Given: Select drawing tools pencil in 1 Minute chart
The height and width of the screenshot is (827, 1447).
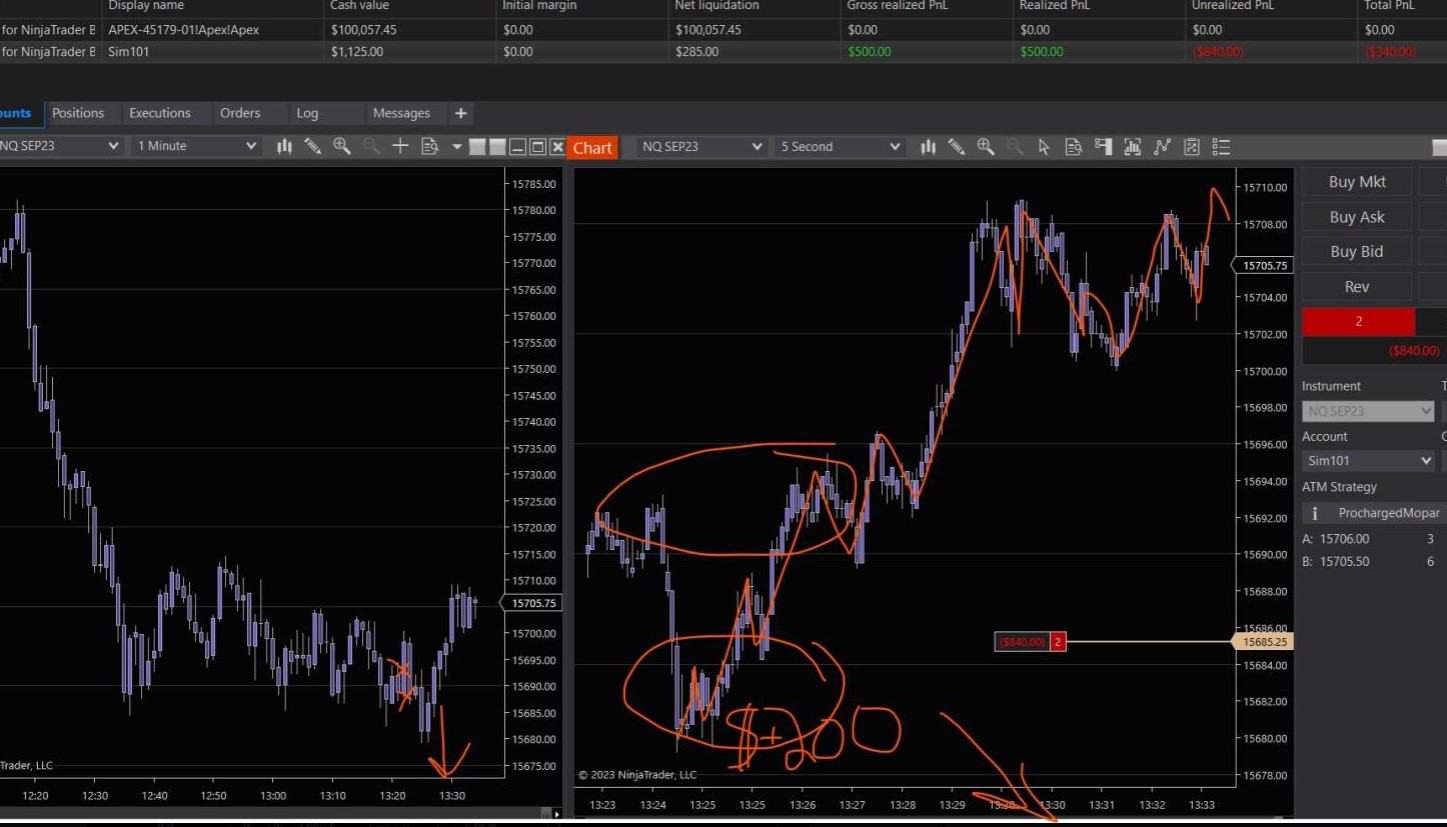Looking at the screenshot, I should [x=312, y=146].
